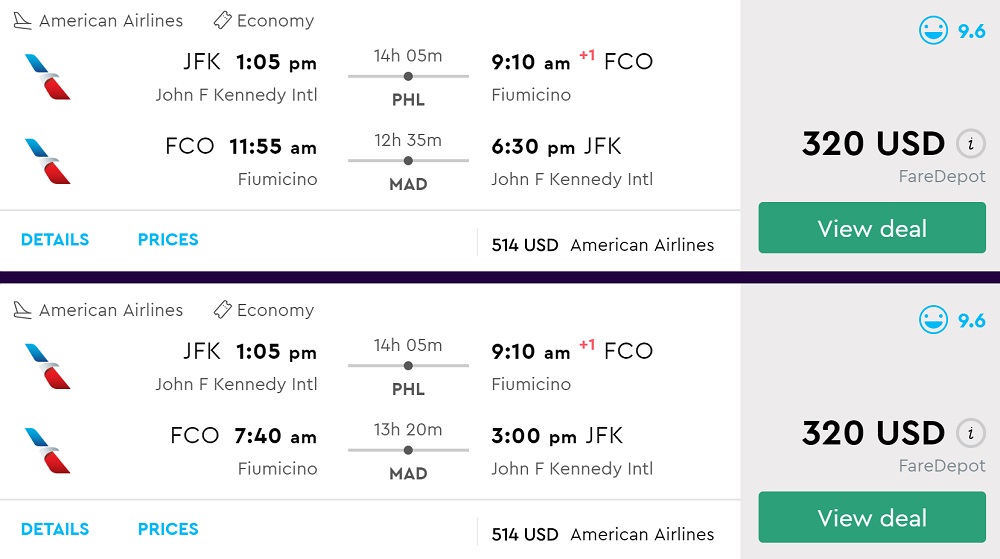Click the smiley rating icon for the 3:00 pm arrival itinerary
The width and height of the screenshot is (1000, 559).
(x=933, y=320)
